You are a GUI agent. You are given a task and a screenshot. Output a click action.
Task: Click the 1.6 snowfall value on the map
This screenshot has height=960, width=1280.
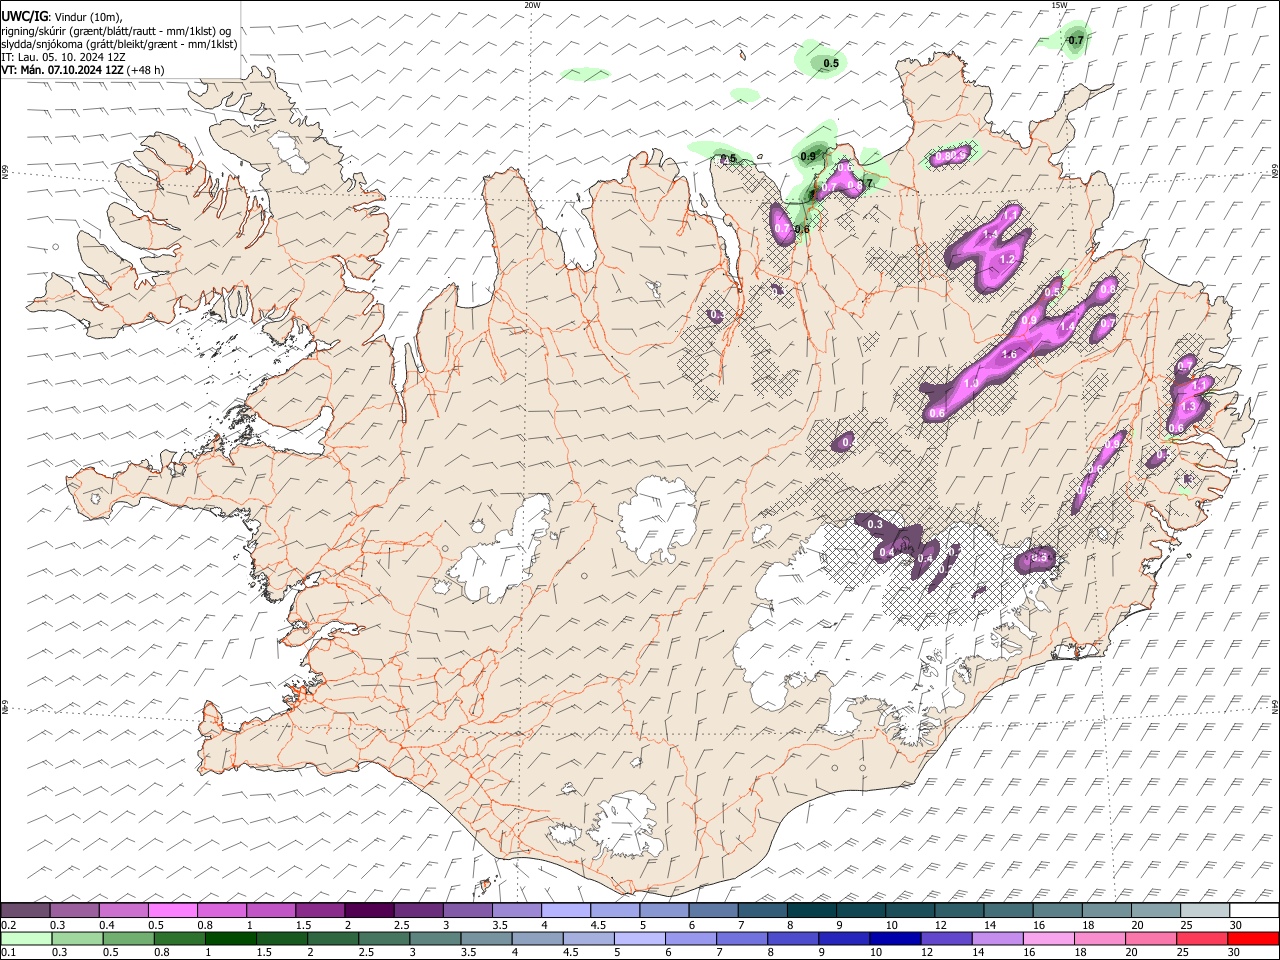[x=1009, y=355]
